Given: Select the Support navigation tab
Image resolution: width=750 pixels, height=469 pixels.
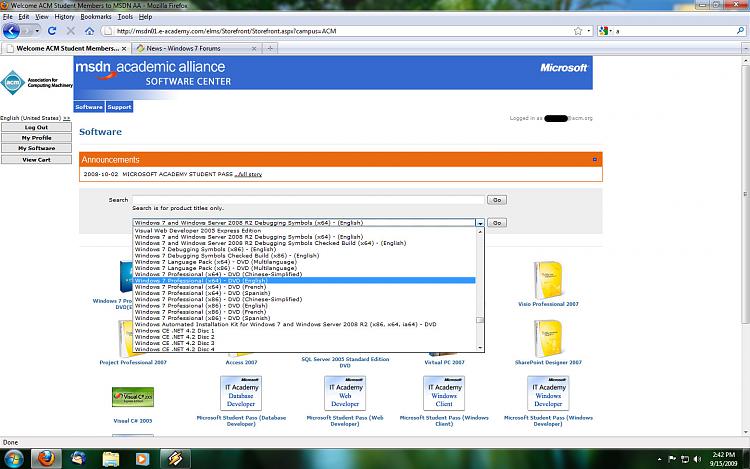Looking at the screenshot, I should 119,107.
